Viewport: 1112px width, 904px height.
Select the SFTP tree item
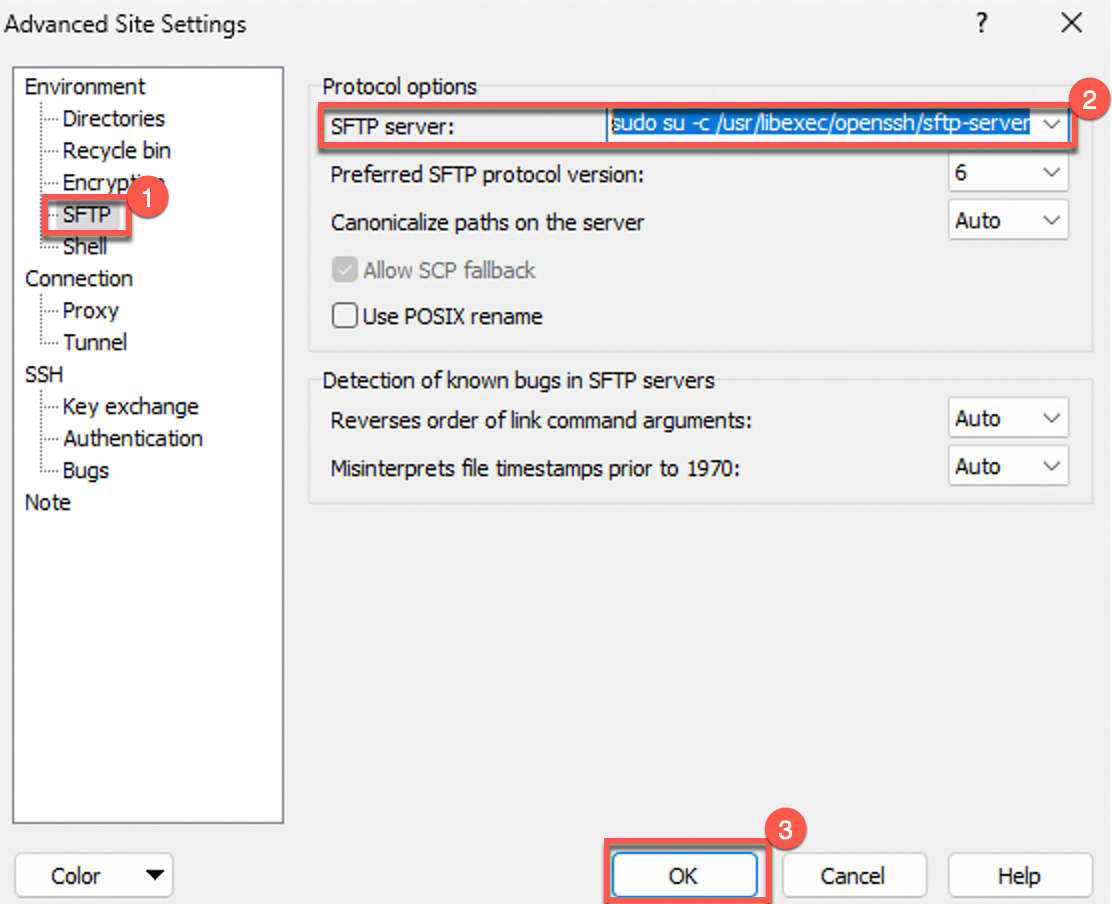(87, 214)
